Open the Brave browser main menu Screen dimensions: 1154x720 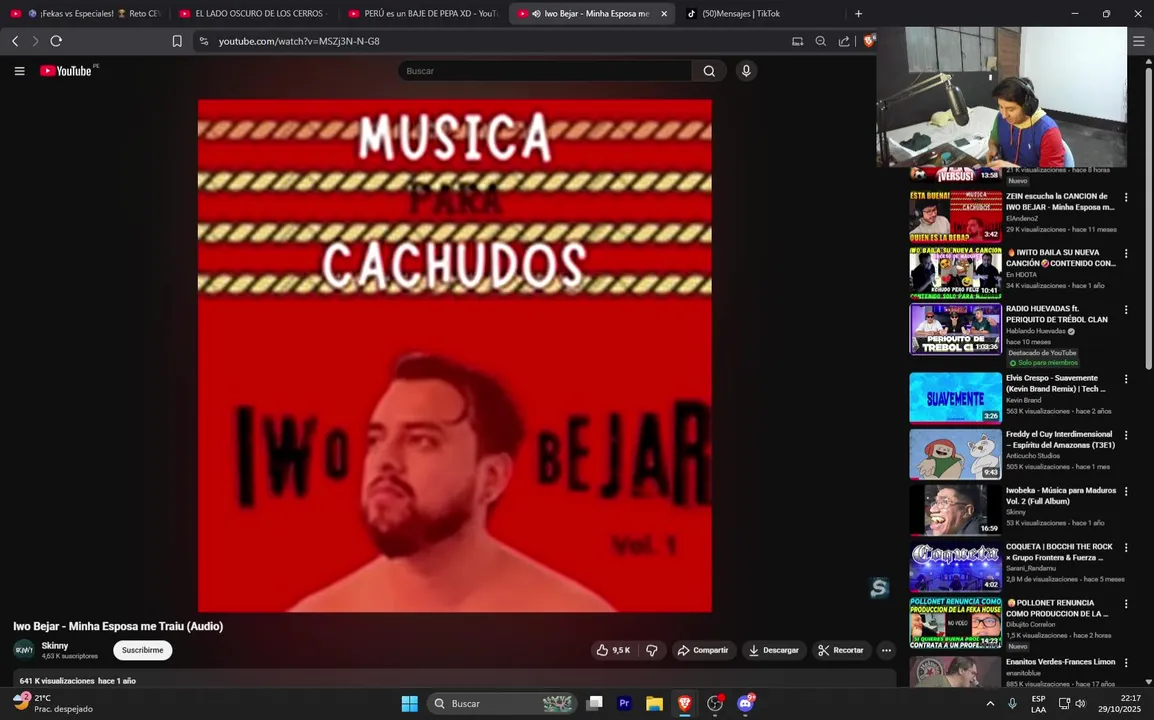point(1139,41)
